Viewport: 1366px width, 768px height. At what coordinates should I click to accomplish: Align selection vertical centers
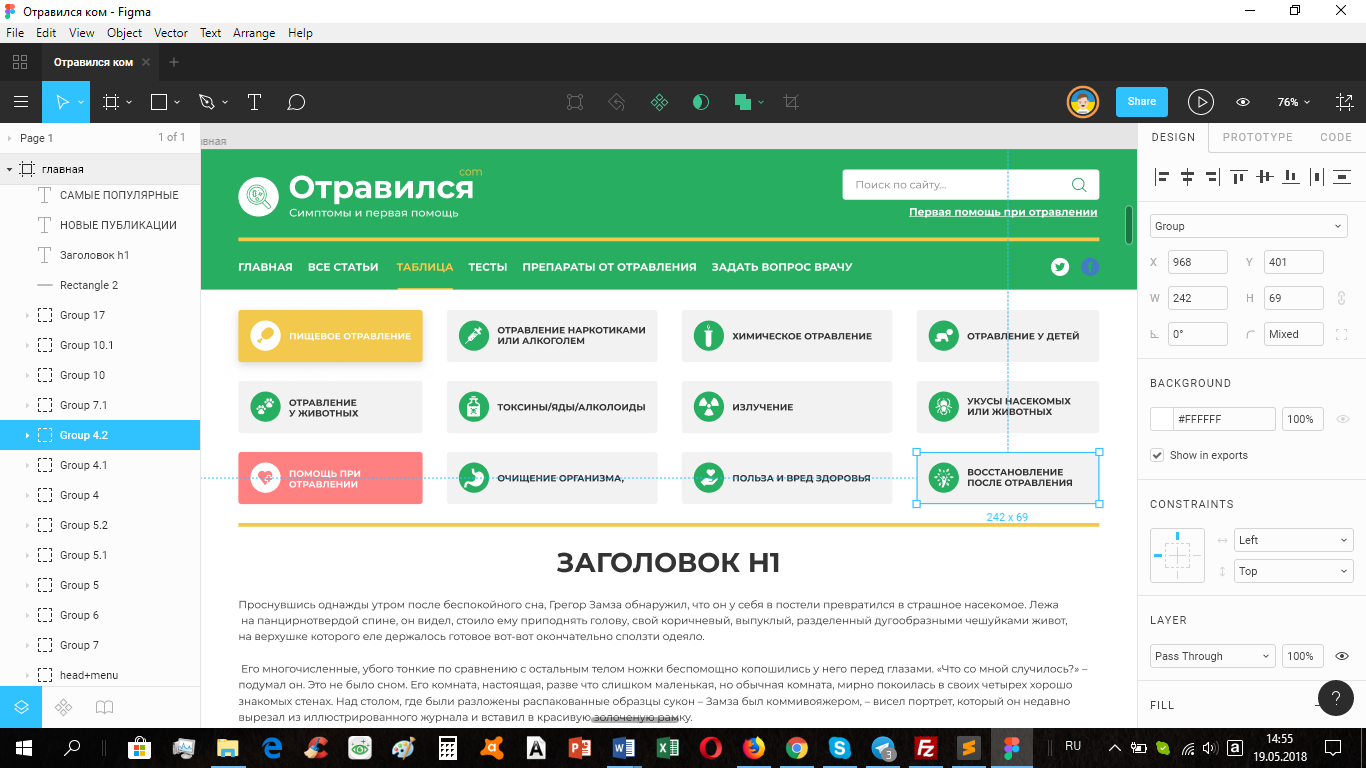1265,177
